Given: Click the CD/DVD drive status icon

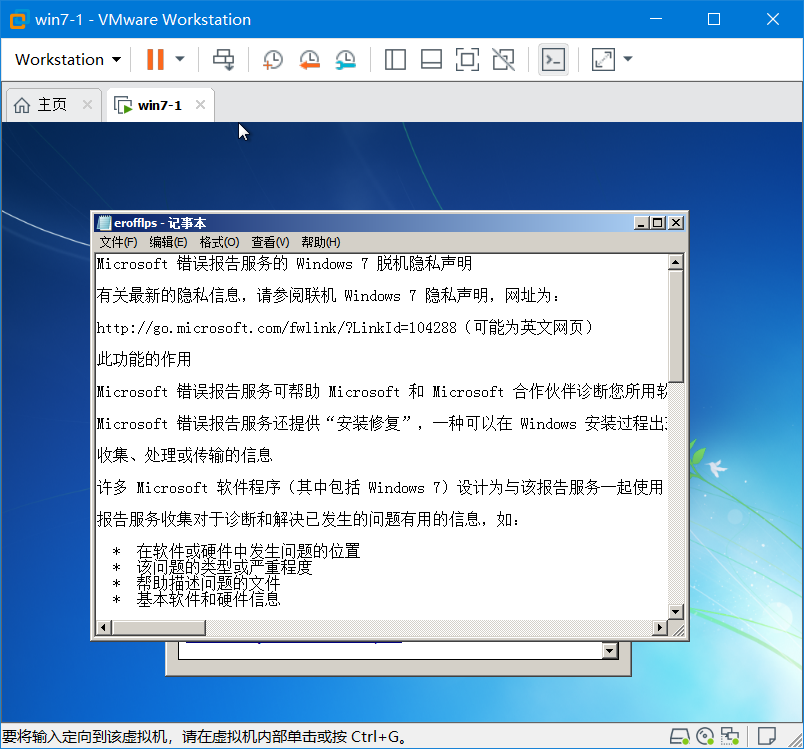Looking at the screenshot, I should pyautogui.click(x=705, y=737).
